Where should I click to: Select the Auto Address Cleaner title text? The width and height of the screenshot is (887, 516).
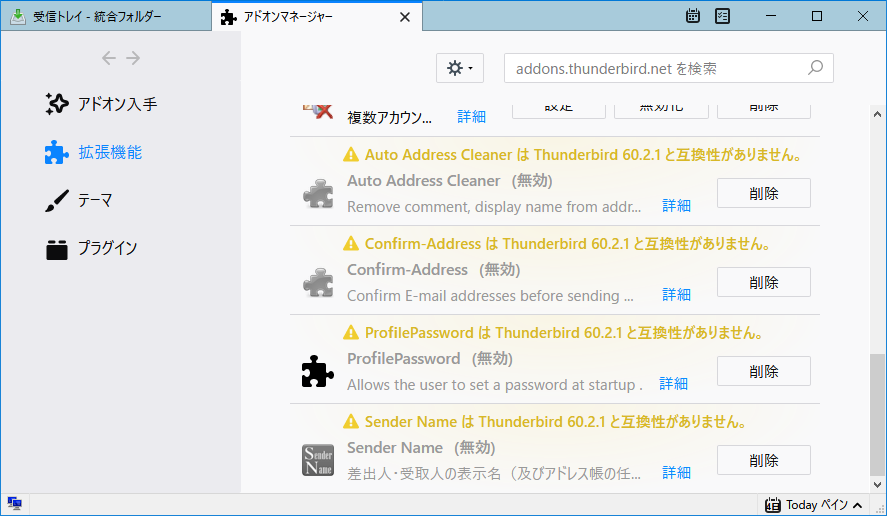click(424, 180)
